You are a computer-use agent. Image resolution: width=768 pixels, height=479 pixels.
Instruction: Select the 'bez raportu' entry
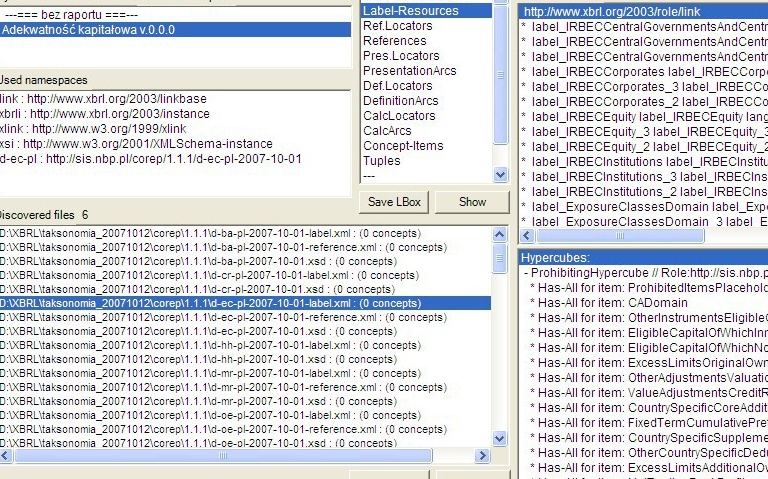tap(70, 15)
